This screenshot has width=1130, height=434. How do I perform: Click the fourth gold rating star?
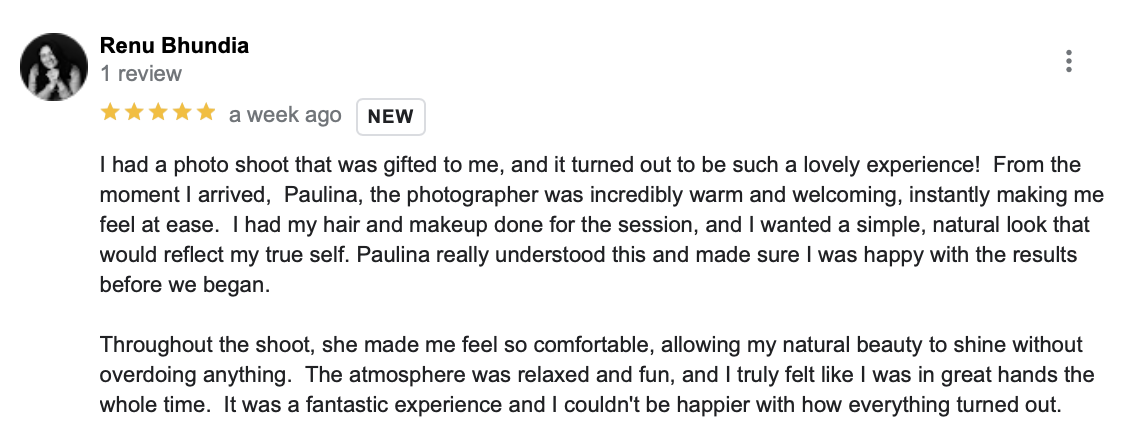[x=182, y=114]
